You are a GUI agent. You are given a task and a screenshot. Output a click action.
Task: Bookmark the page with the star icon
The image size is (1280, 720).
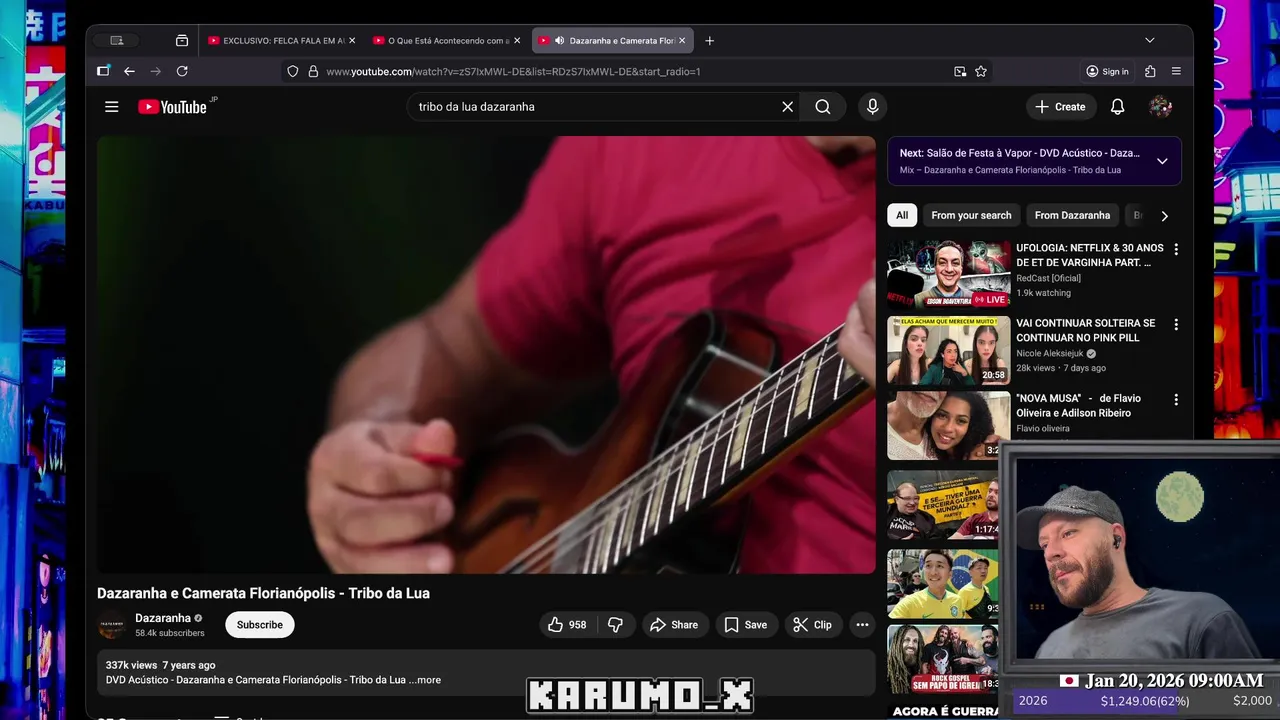click(981, 71)
